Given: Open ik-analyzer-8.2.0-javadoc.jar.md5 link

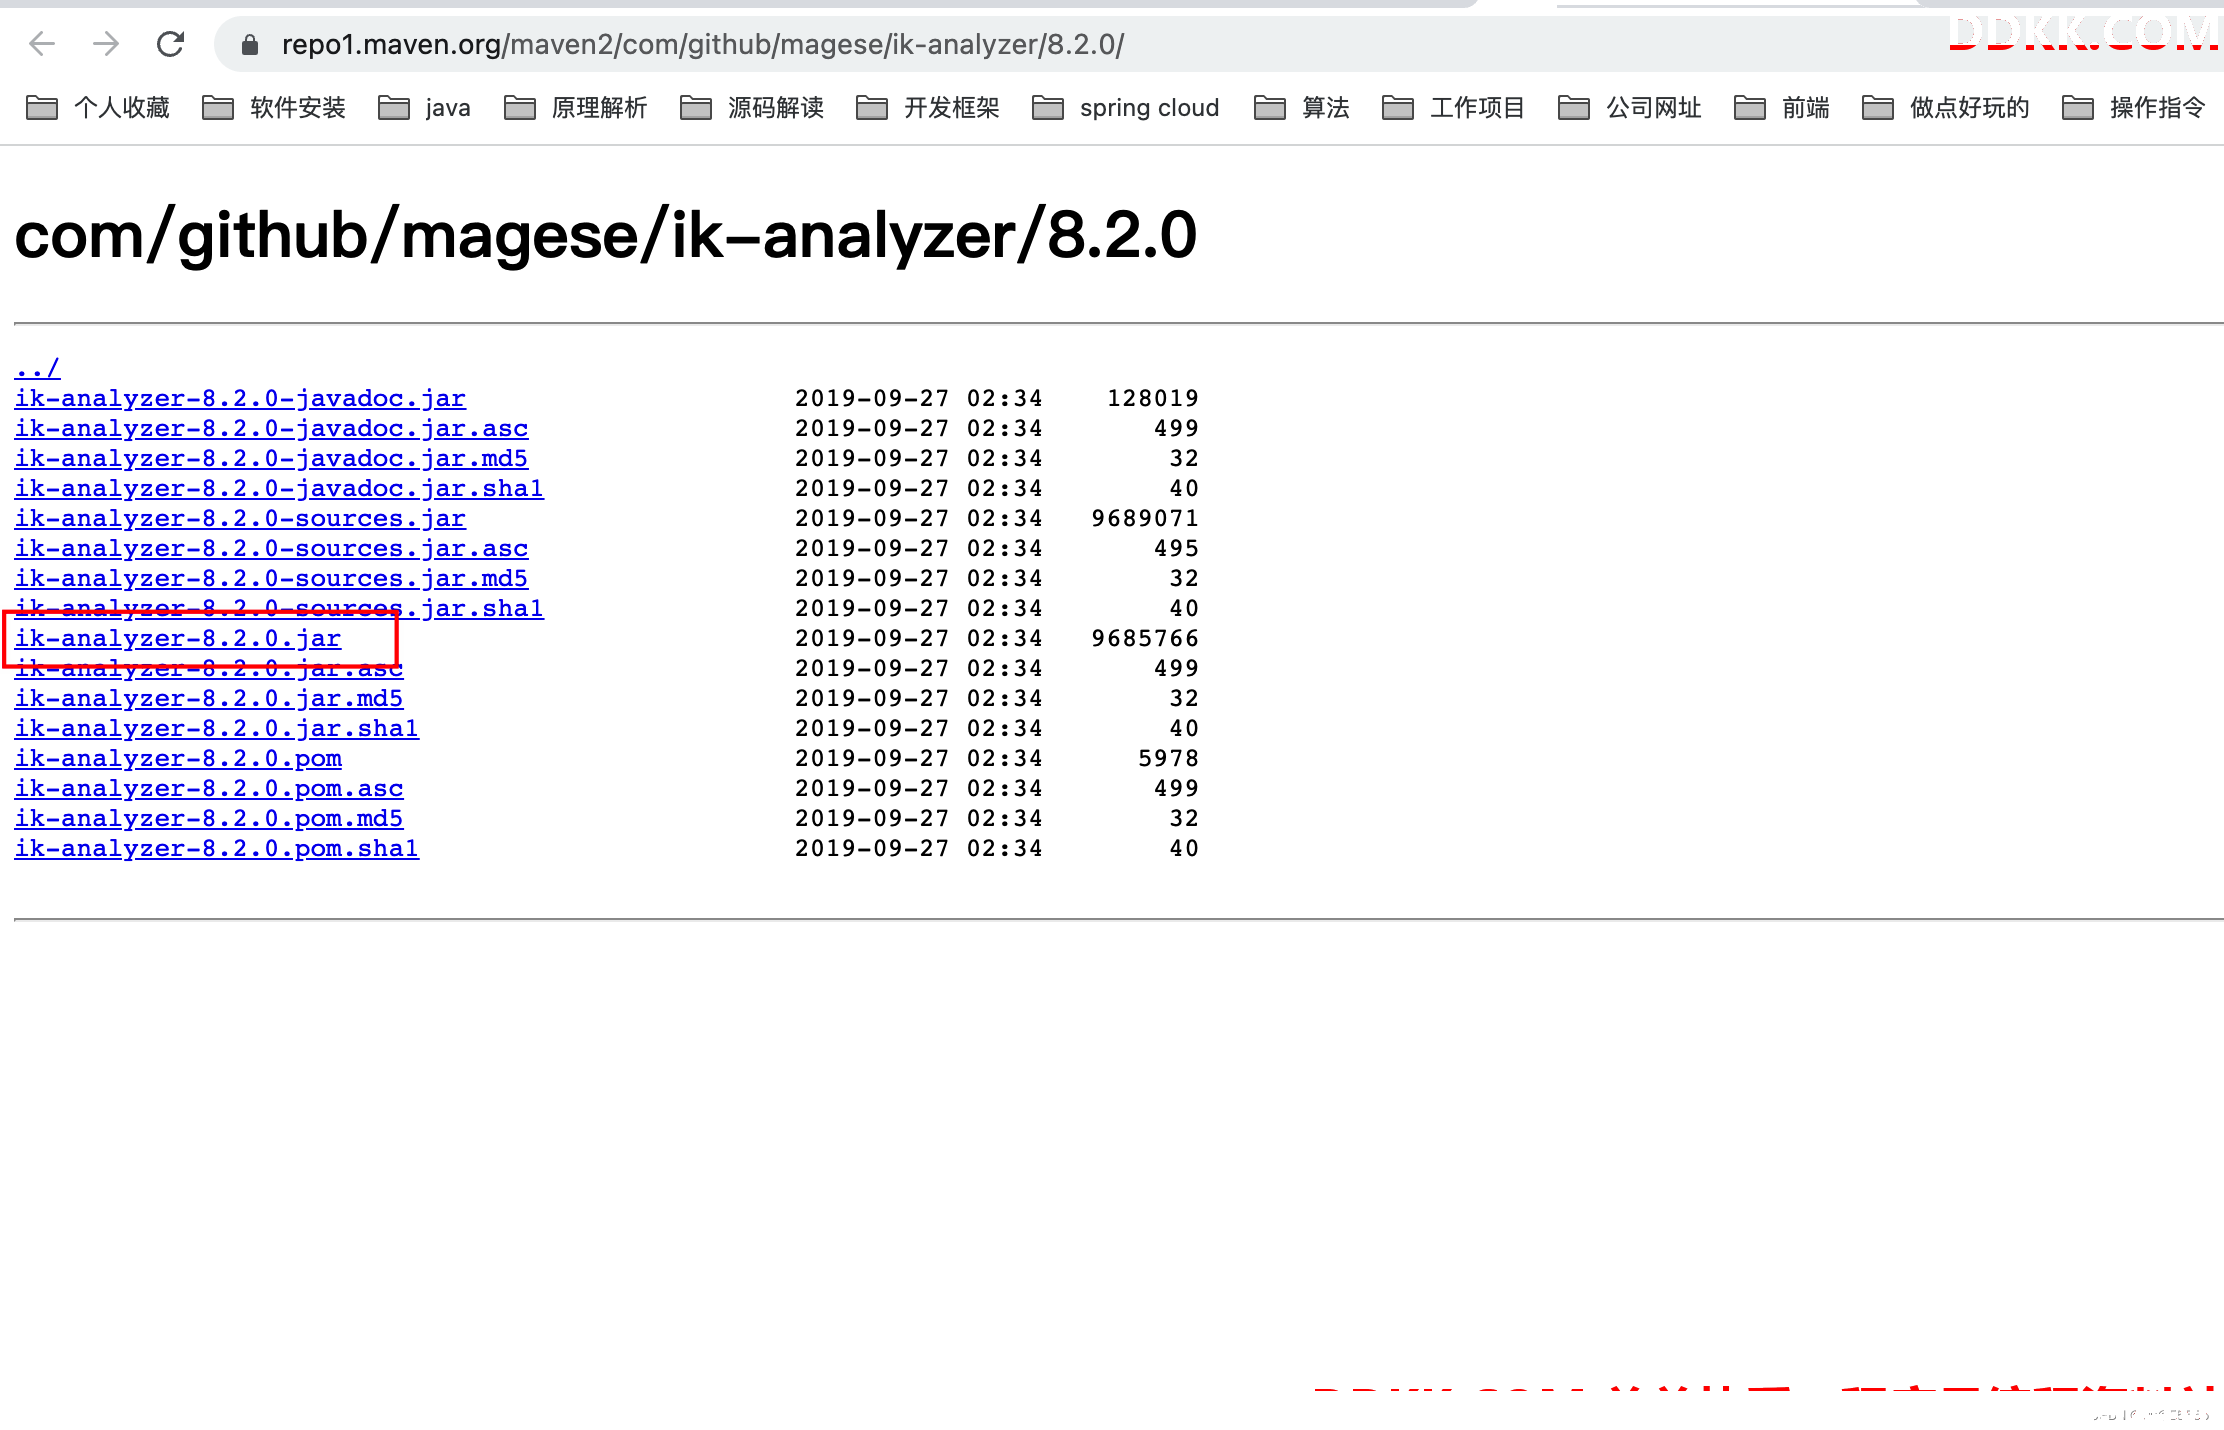Looking at the screenshot, I should pos(271,458).
